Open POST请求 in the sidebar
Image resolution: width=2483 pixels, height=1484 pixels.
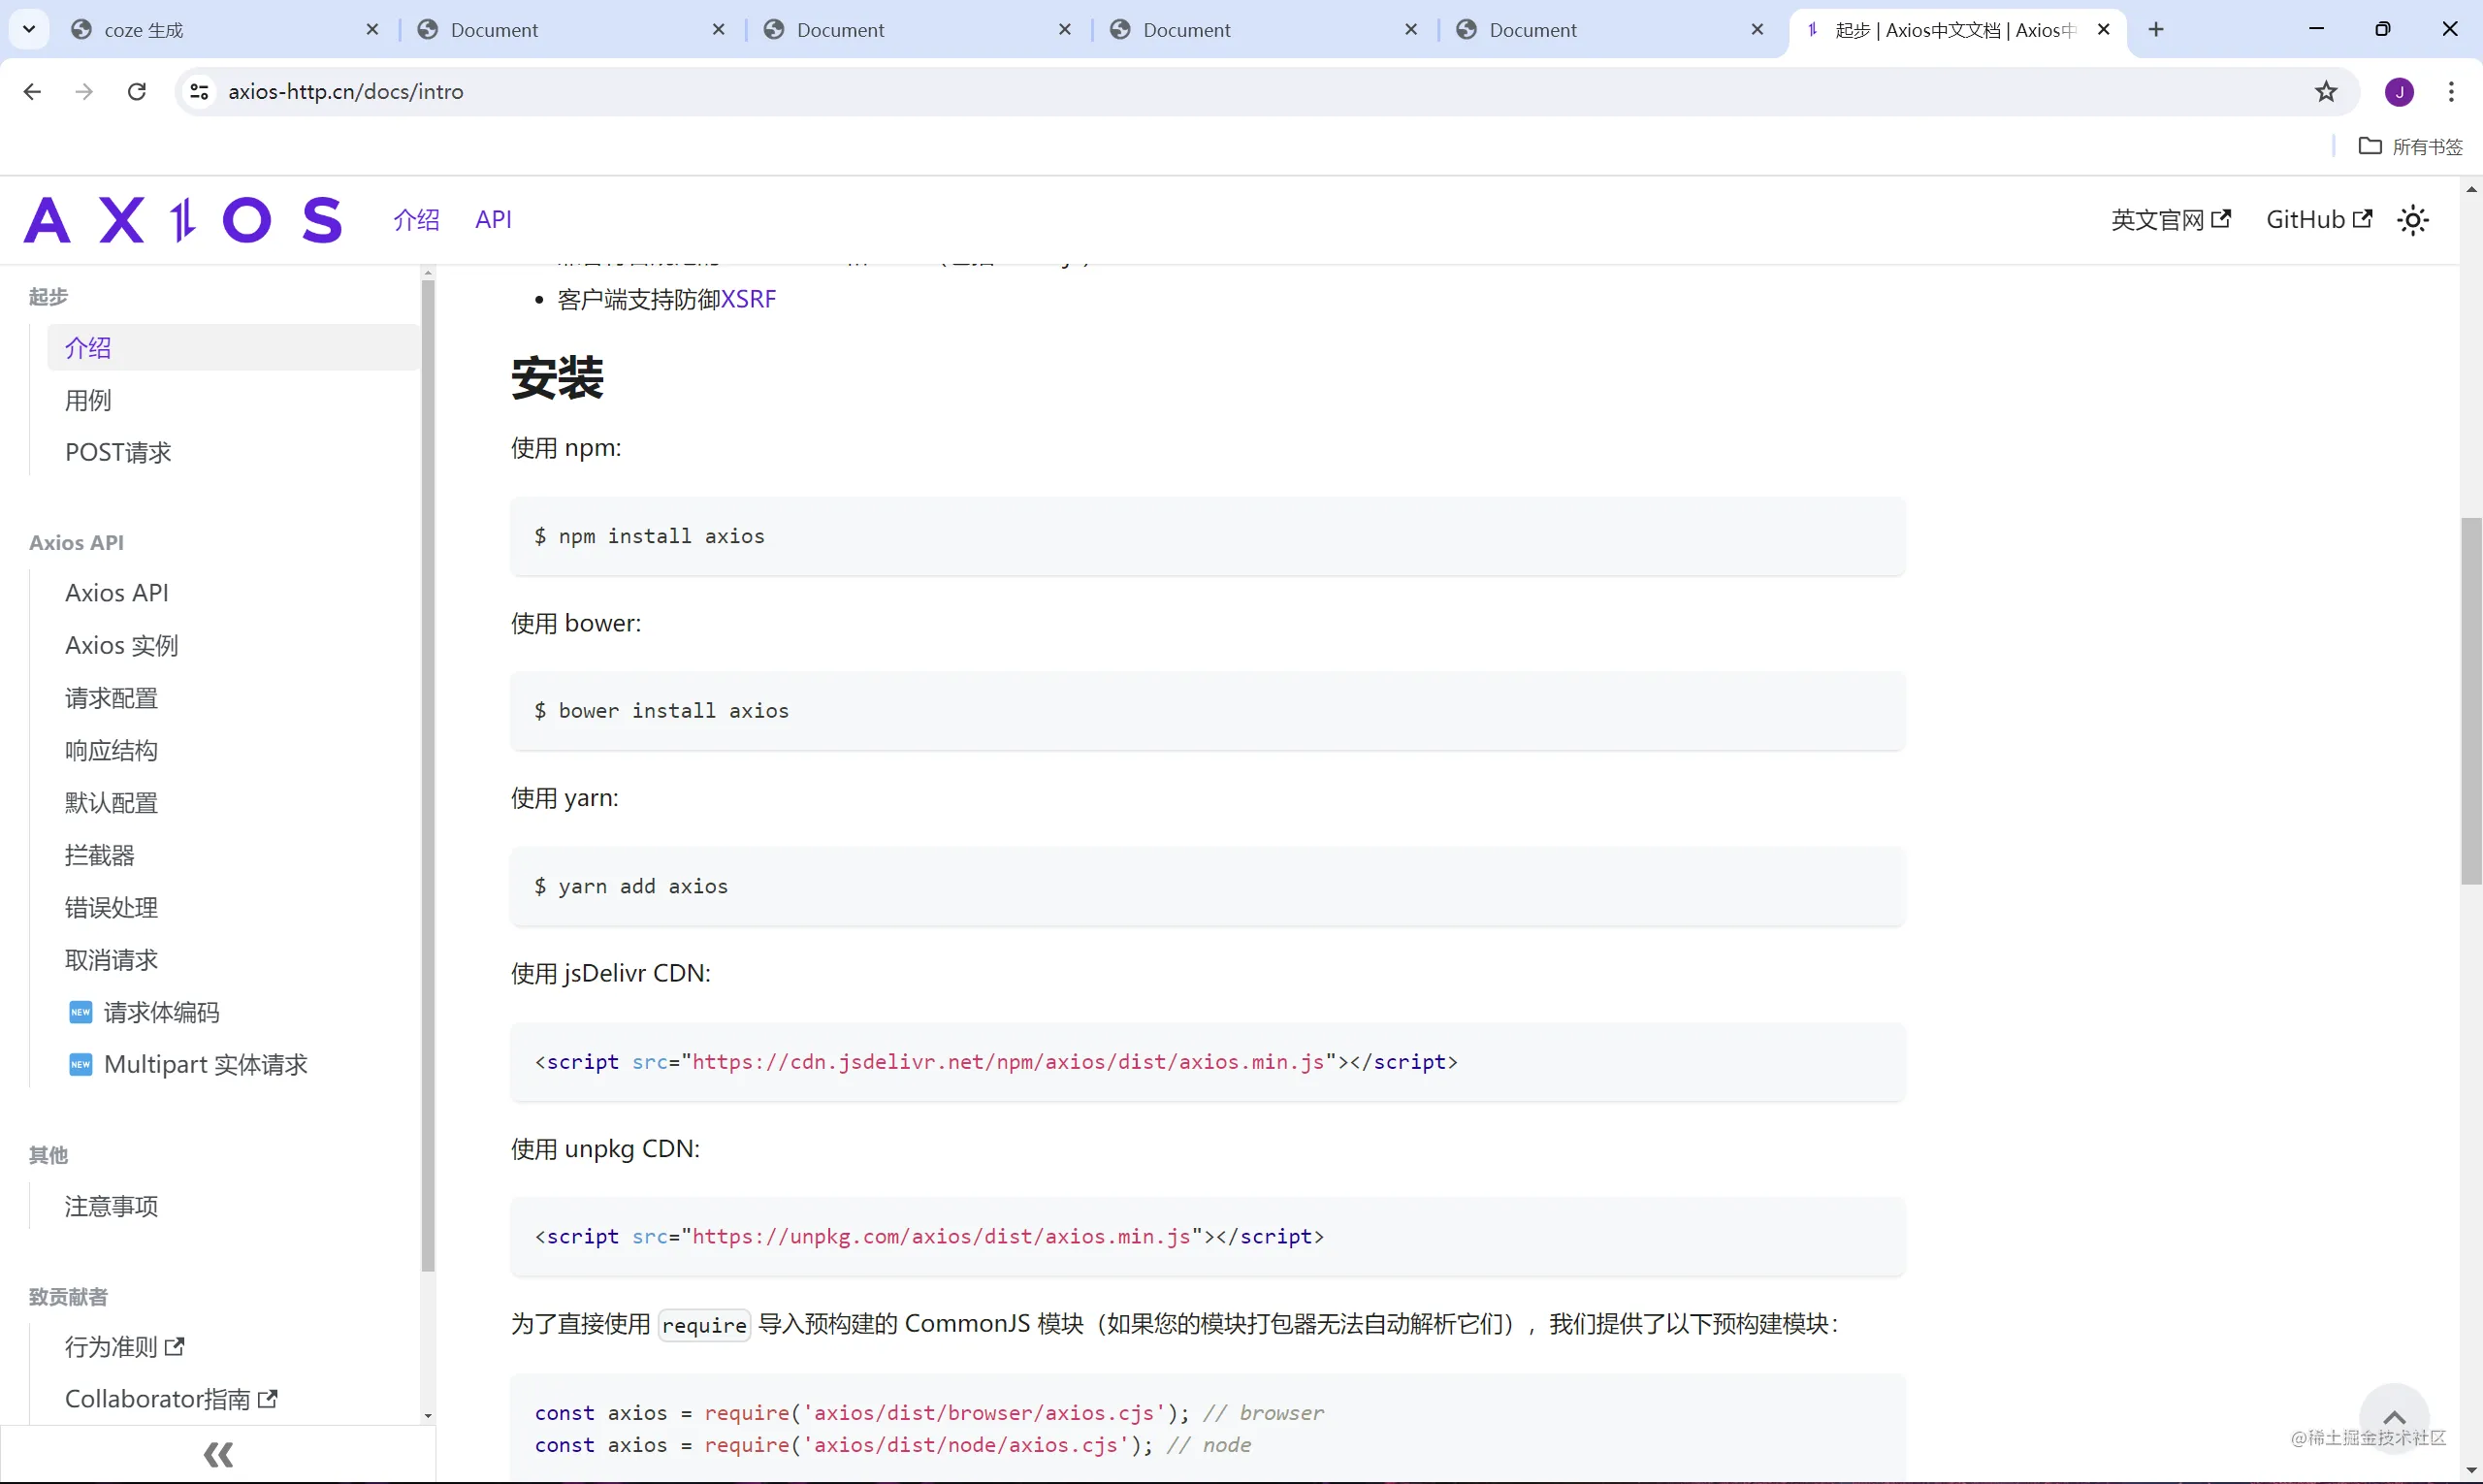click(x=118, y=453)
